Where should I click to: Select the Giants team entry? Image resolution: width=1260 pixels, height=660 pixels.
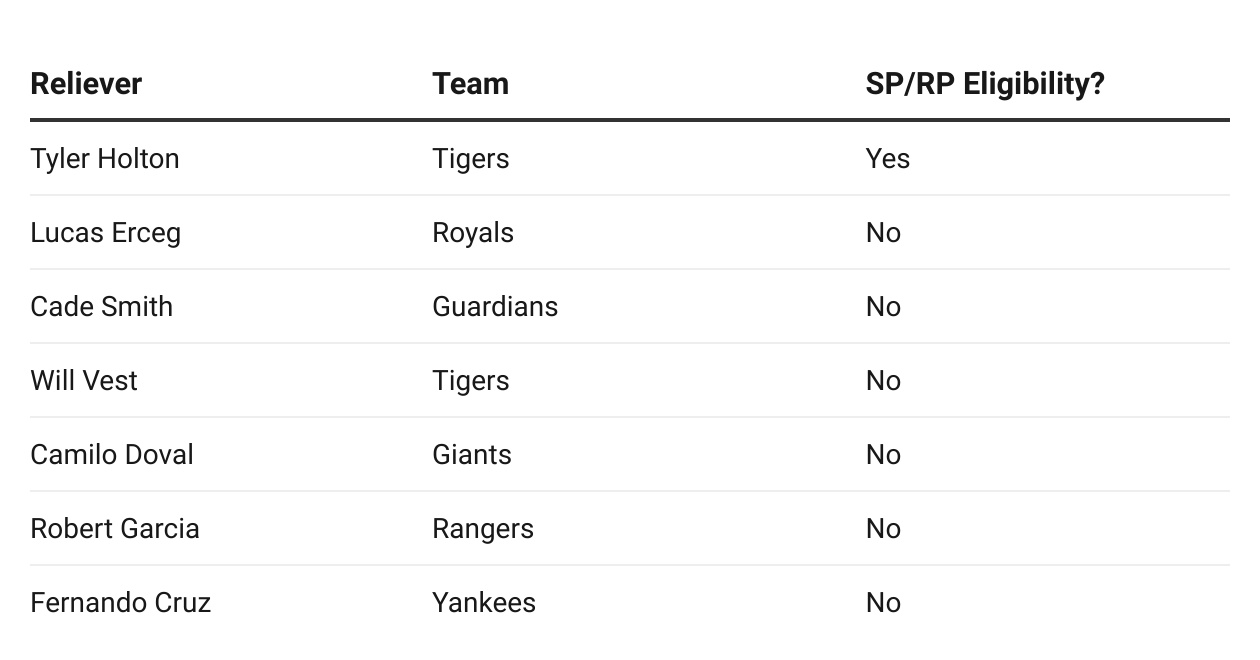[x=471, y=455]
